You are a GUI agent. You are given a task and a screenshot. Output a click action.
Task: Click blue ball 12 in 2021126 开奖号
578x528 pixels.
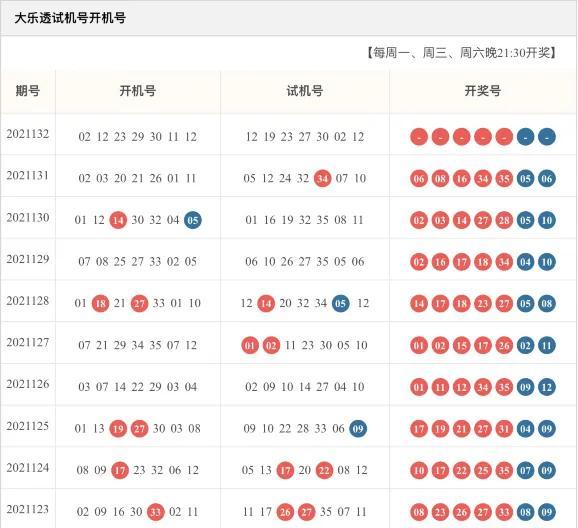coord(547,387)
